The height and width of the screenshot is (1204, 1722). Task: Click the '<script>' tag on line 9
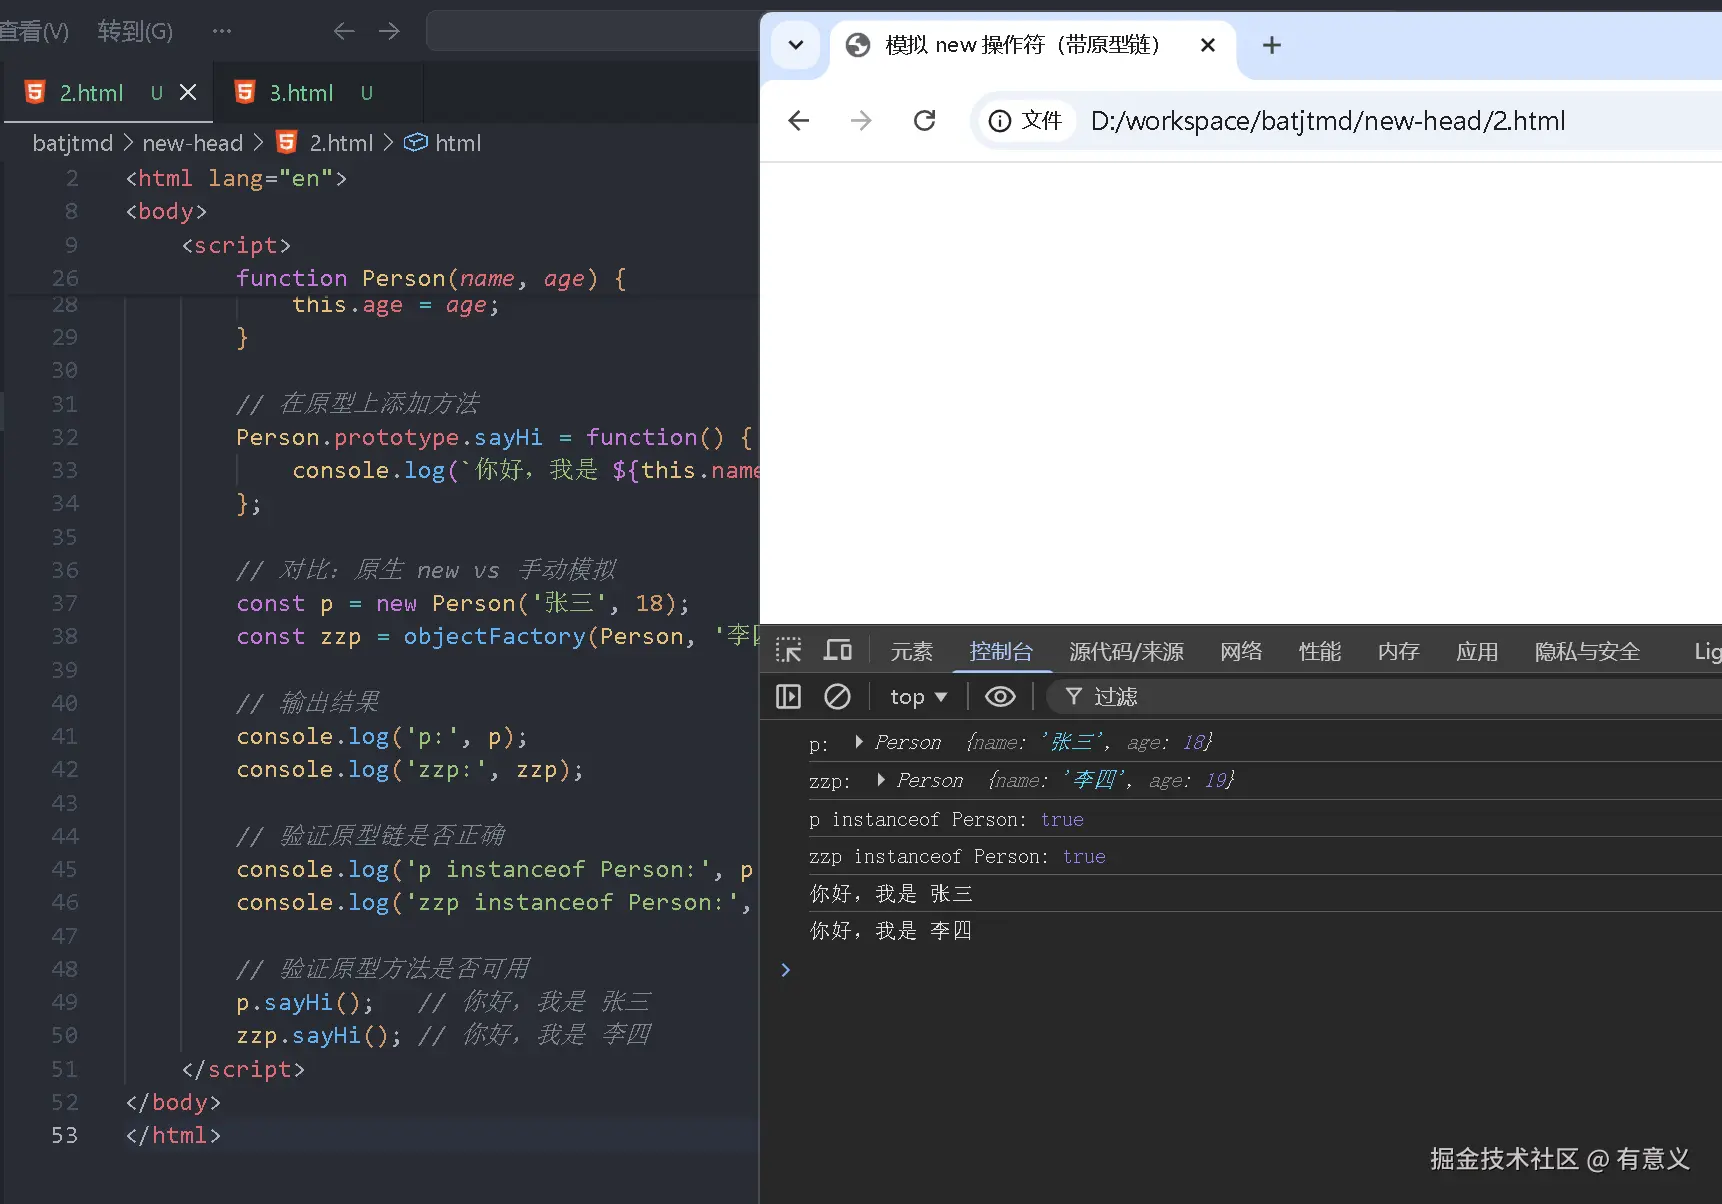pos(236,245)
